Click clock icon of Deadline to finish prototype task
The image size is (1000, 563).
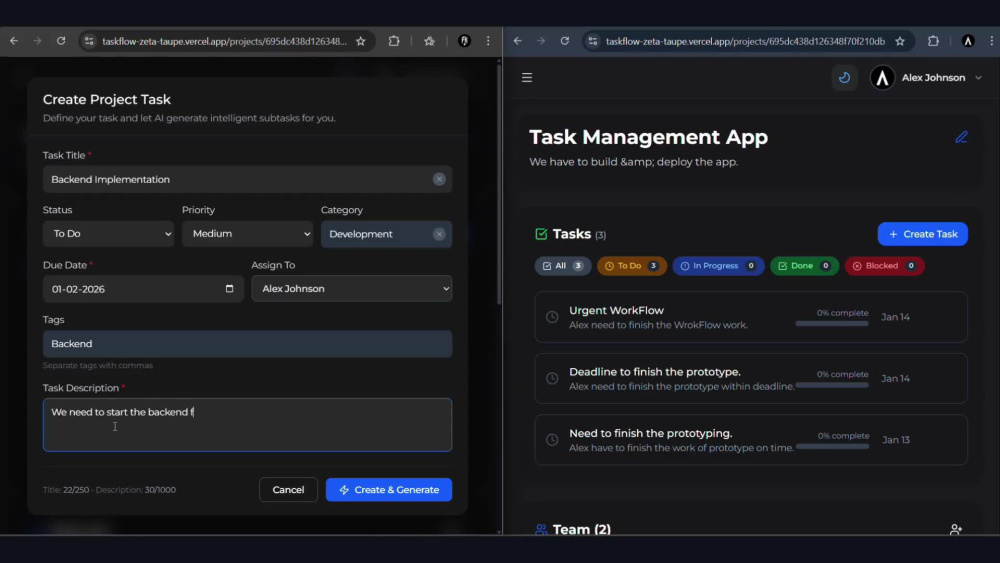click(x=552, y=378)
